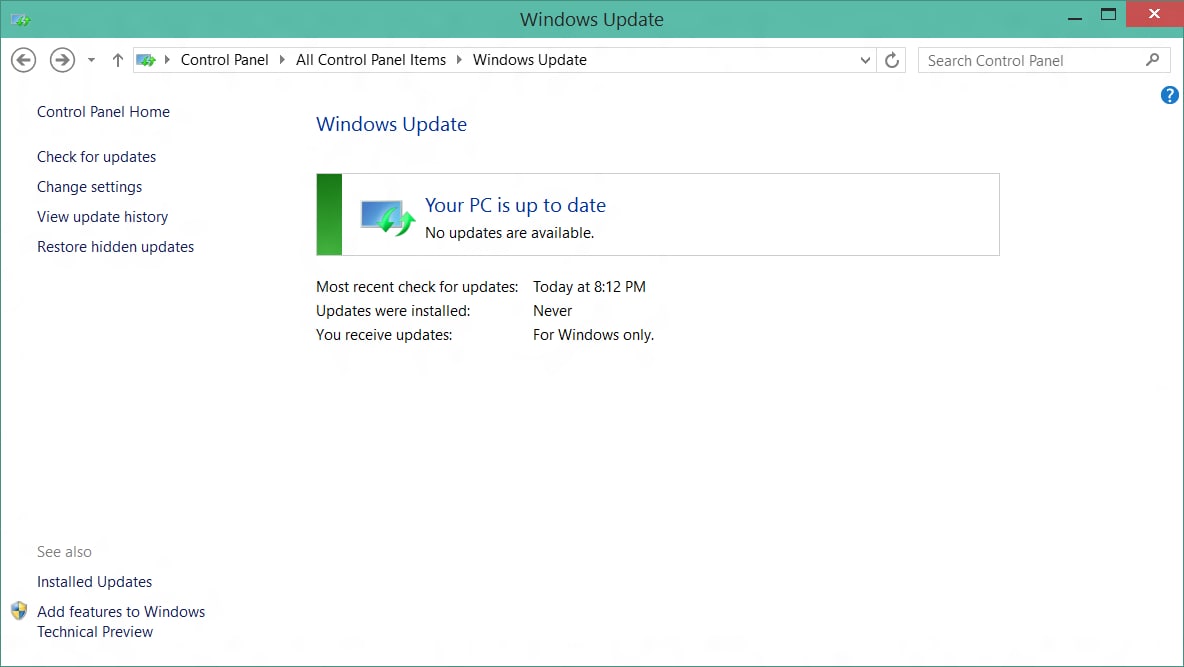Expand chevron after All Control Panel Items

coord(458,60)
